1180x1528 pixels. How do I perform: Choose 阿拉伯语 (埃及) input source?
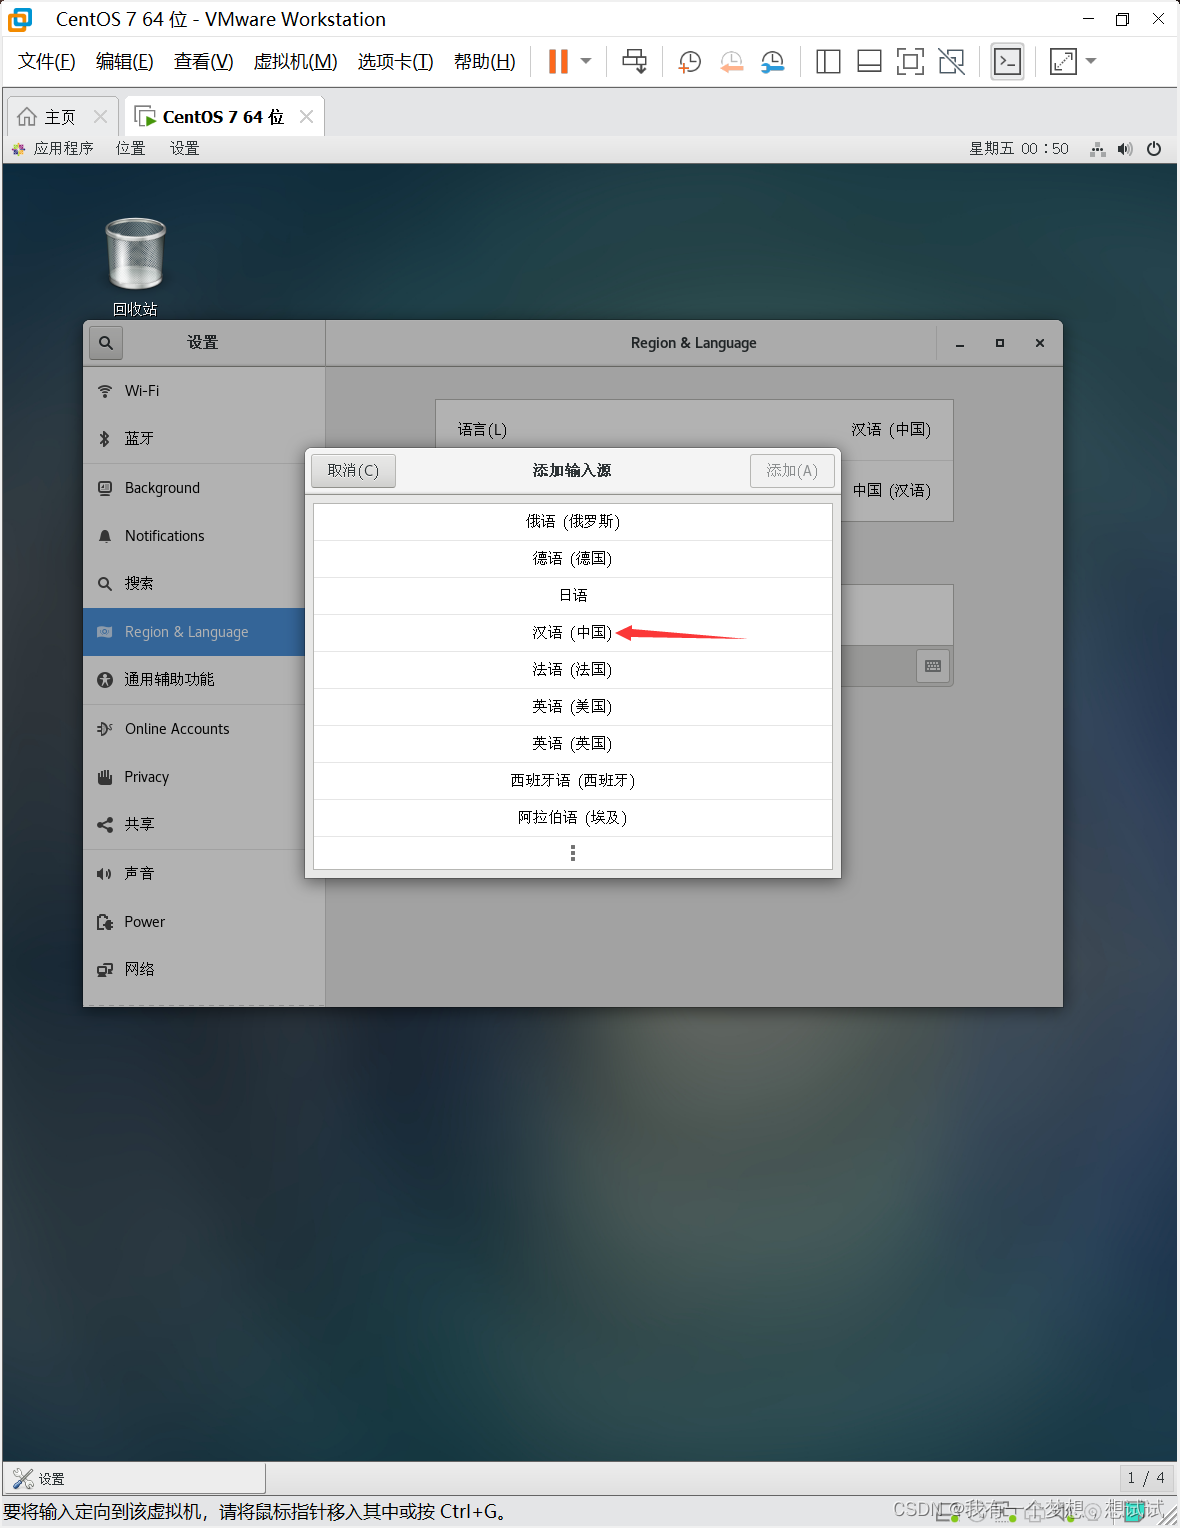(573, 818)
